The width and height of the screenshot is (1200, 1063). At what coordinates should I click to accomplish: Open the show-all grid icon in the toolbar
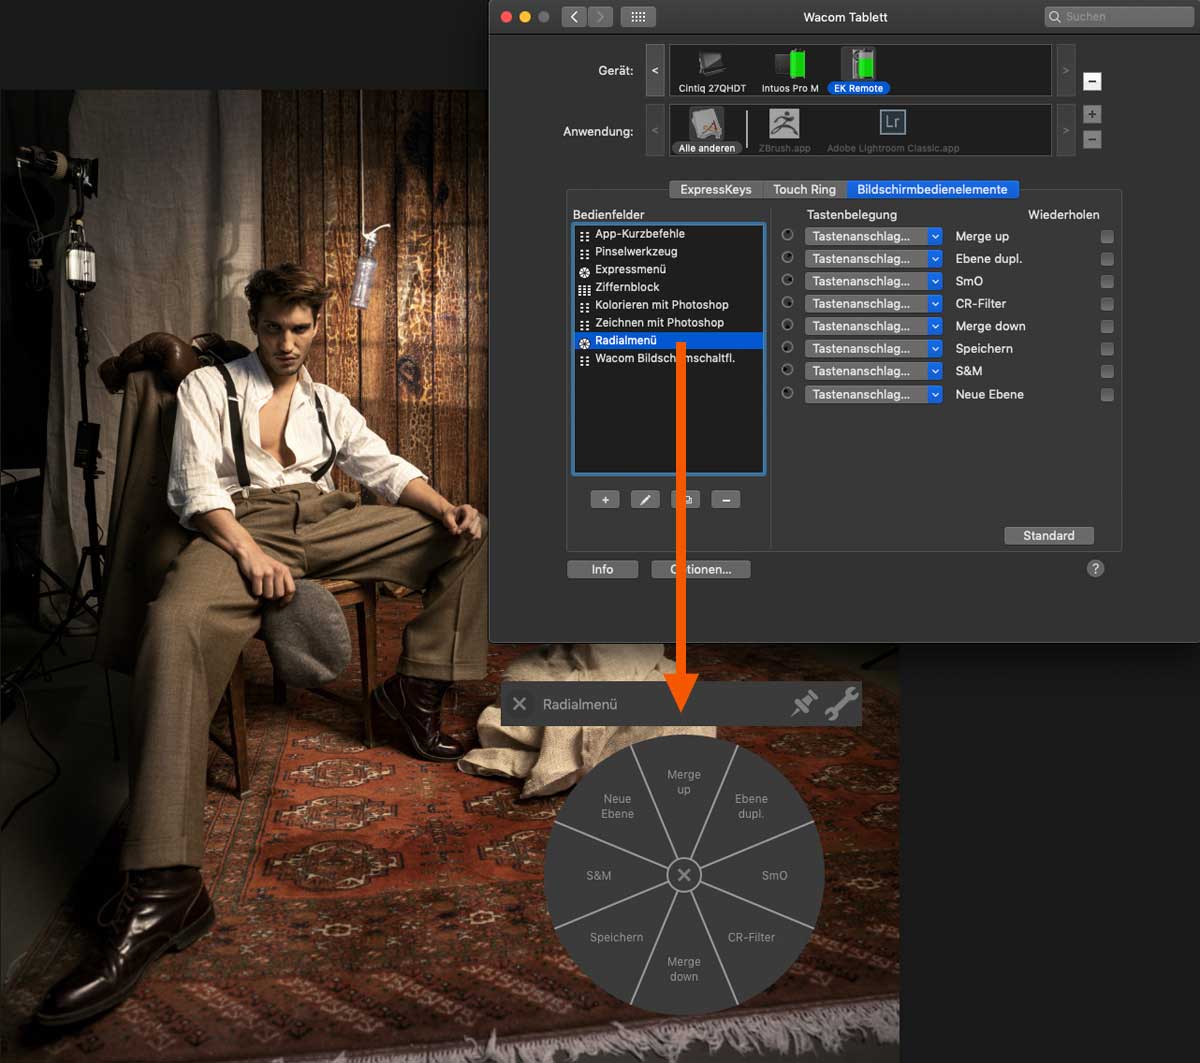[x=639, y=17]
